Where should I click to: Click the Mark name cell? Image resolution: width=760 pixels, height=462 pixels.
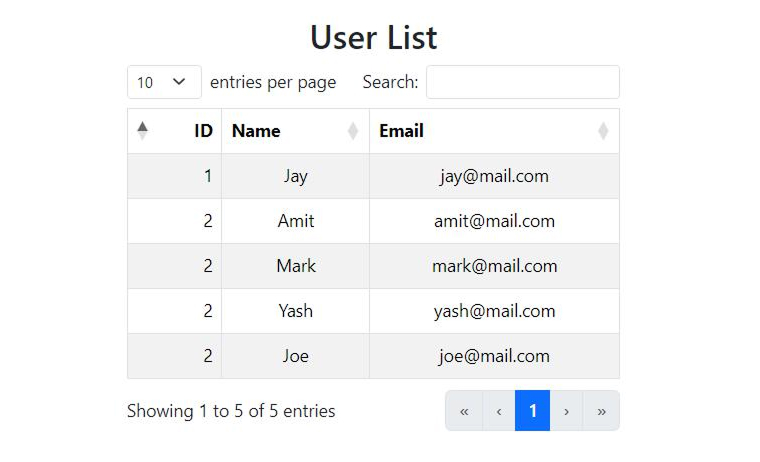pos(296,266)
